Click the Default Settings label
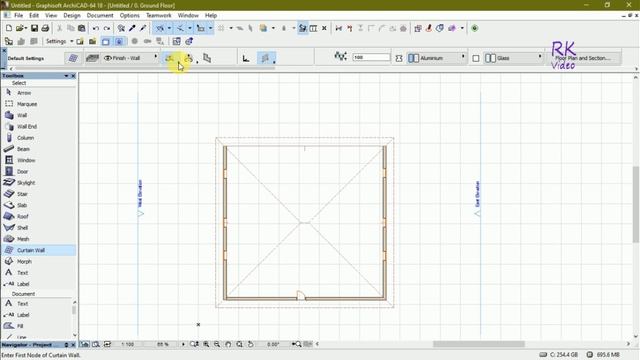 [x=26, y=58]
